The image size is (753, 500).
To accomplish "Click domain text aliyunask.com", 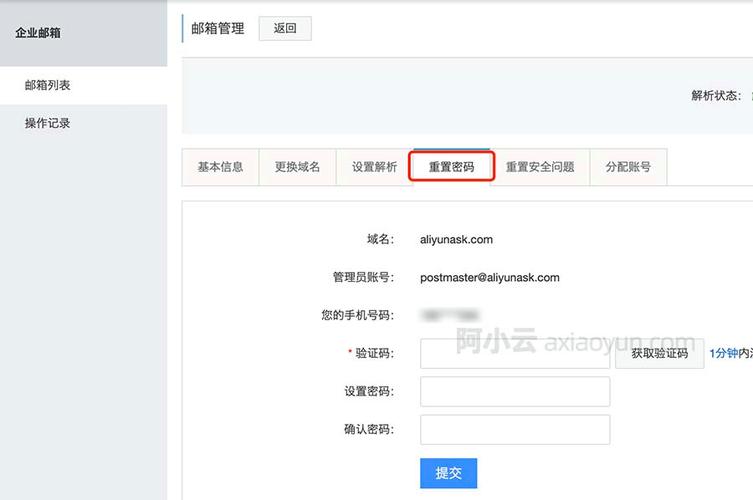I will [456, 239].
